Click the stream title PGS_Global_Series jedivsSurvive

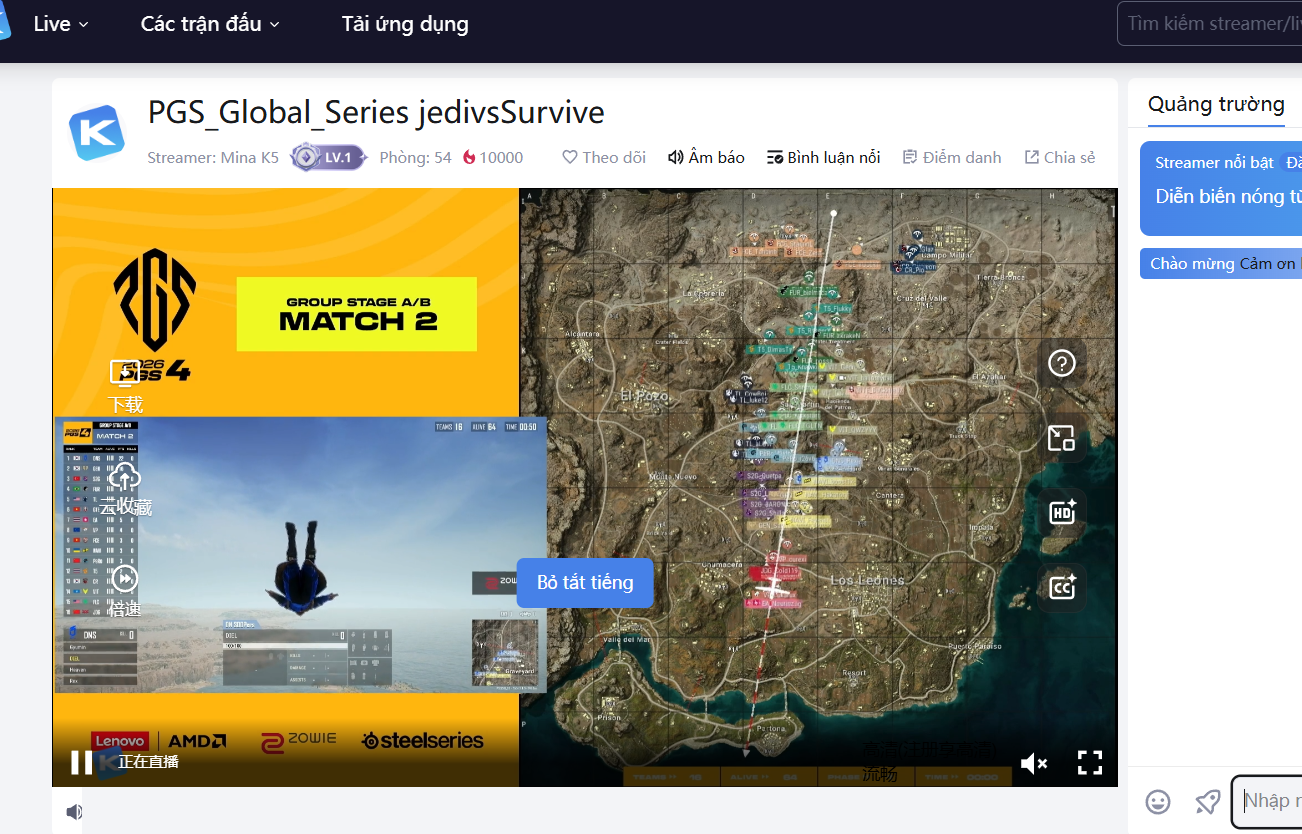tap(376, 112)
